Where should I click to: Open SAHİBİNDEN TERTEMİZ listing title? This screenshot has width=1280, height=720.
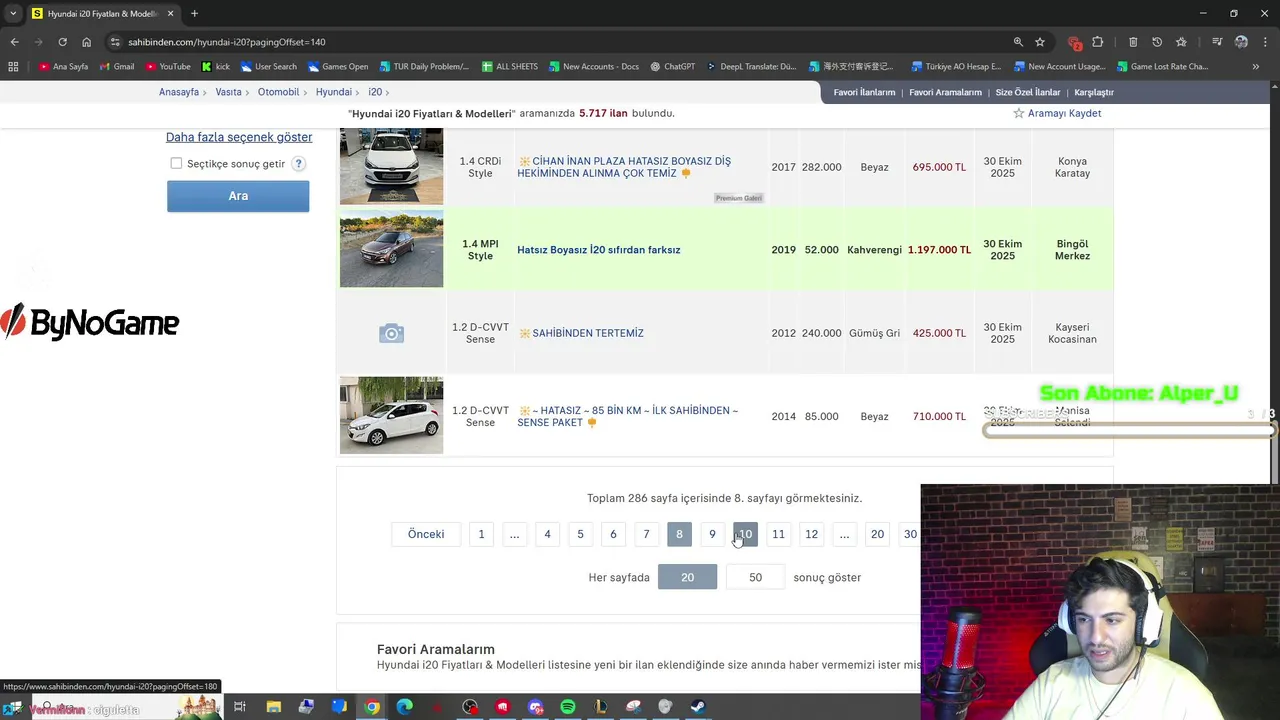588,333
